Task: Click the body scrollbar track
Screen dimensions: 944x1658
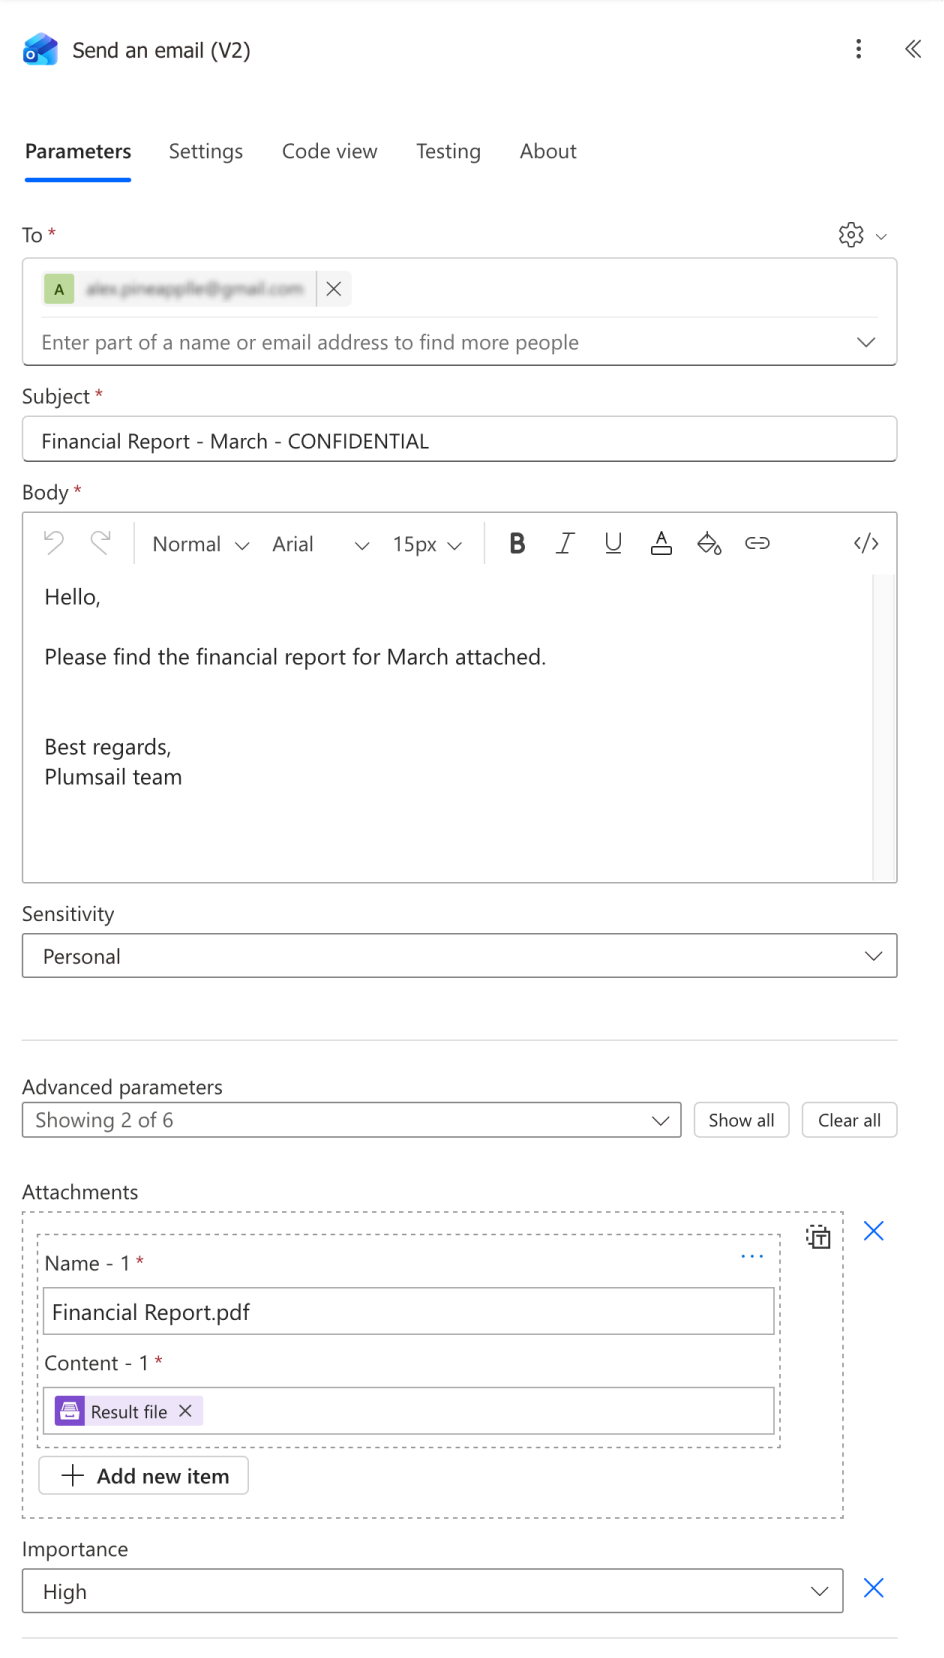Action: pyautogui.click(x=883, y=727)
